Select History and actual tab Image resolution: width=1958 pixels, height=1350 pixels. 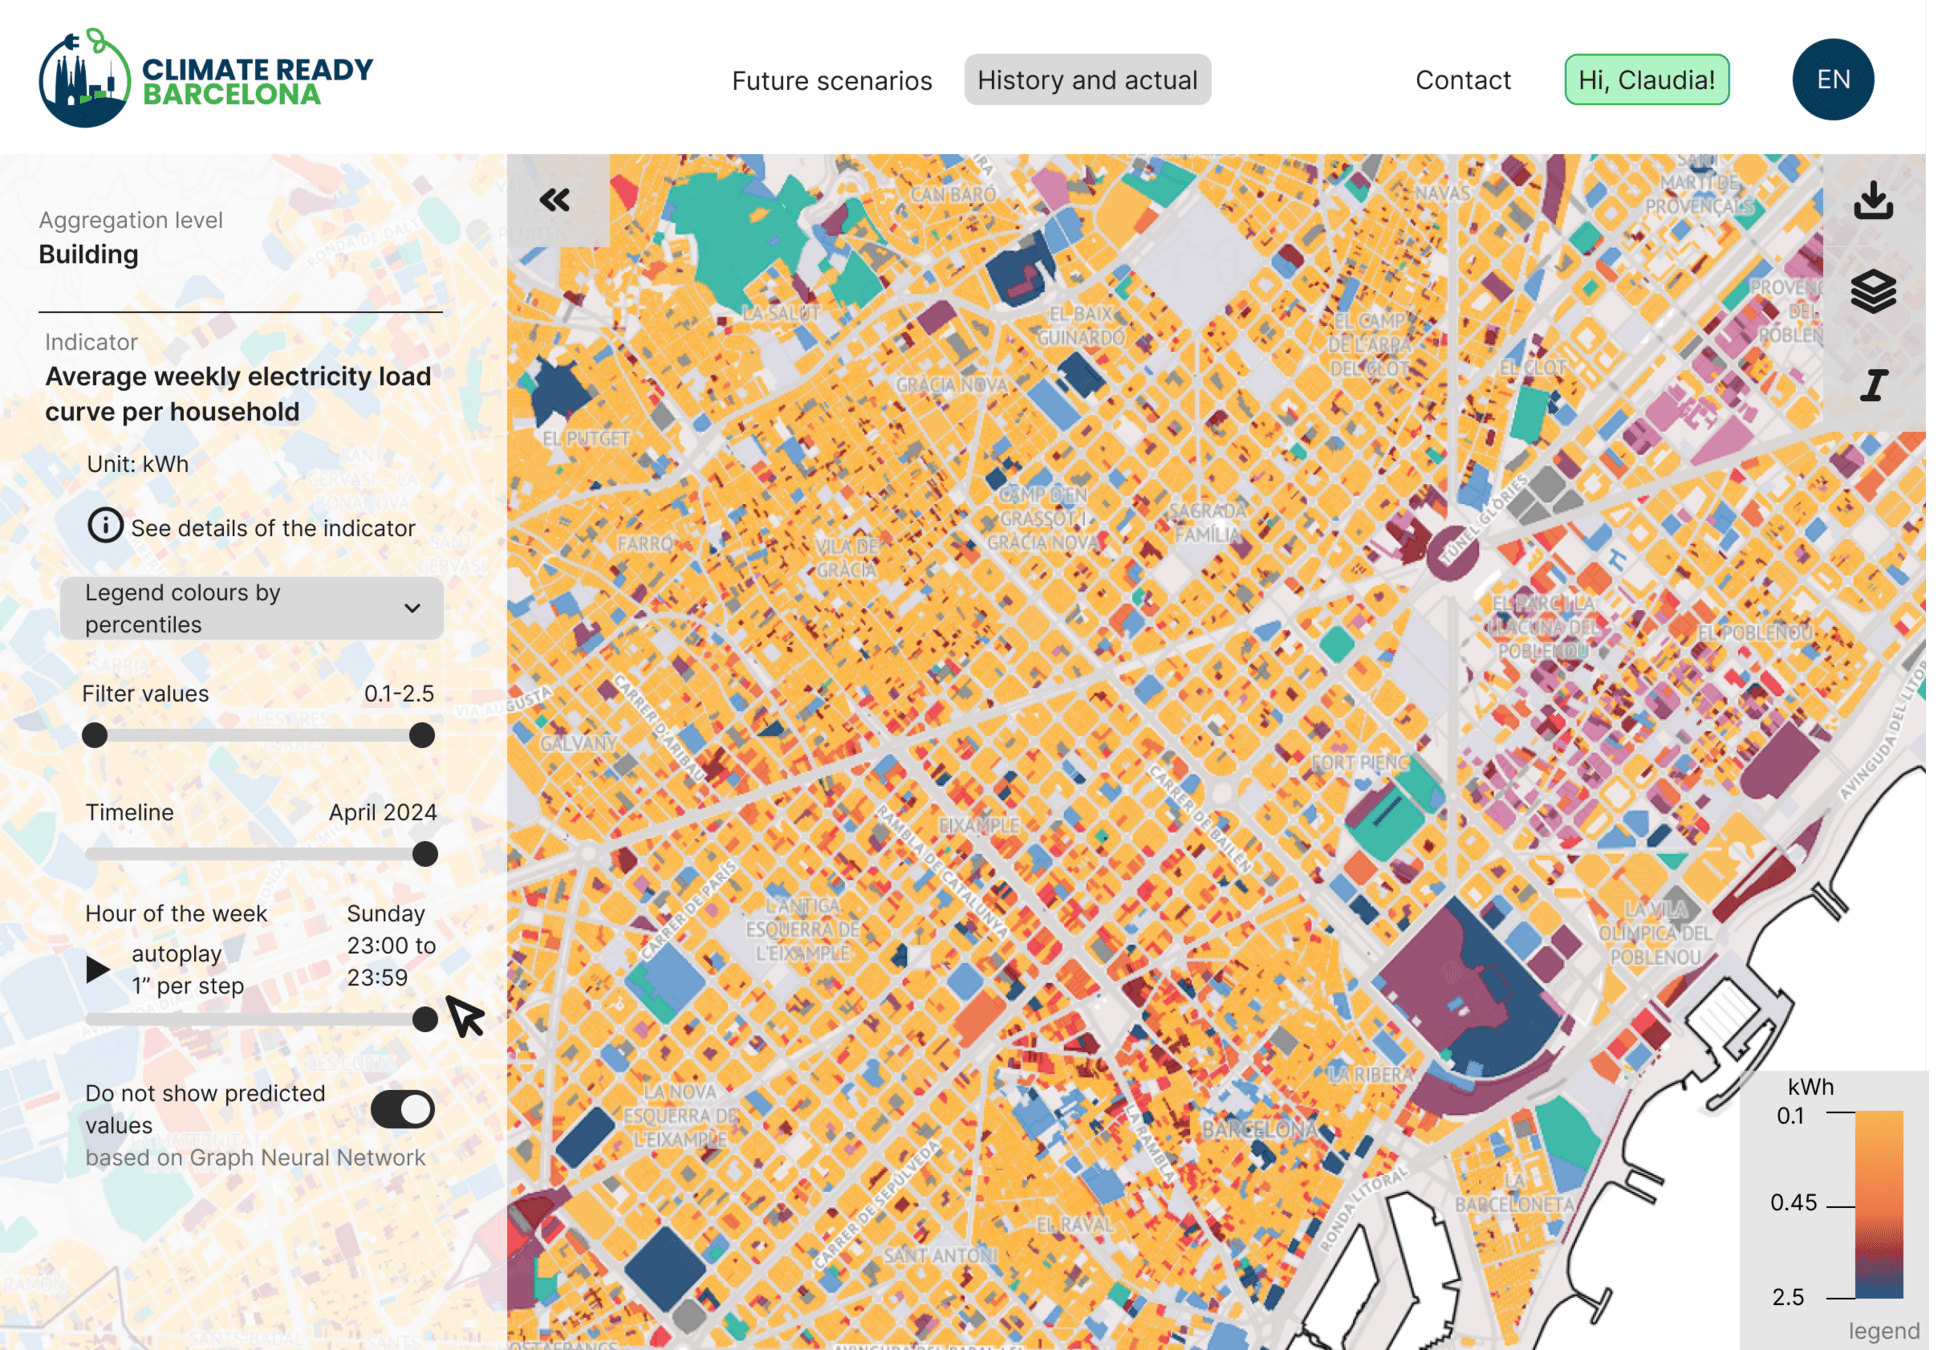1087,80
